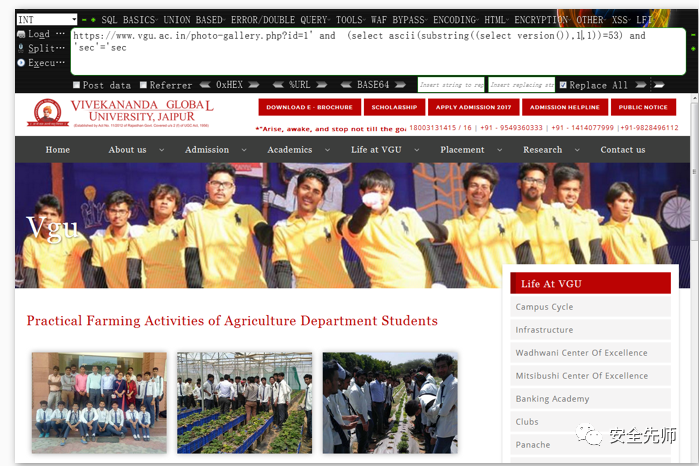
Task: Click the Load URL icon in HackBar
Action: pos(21,34)
